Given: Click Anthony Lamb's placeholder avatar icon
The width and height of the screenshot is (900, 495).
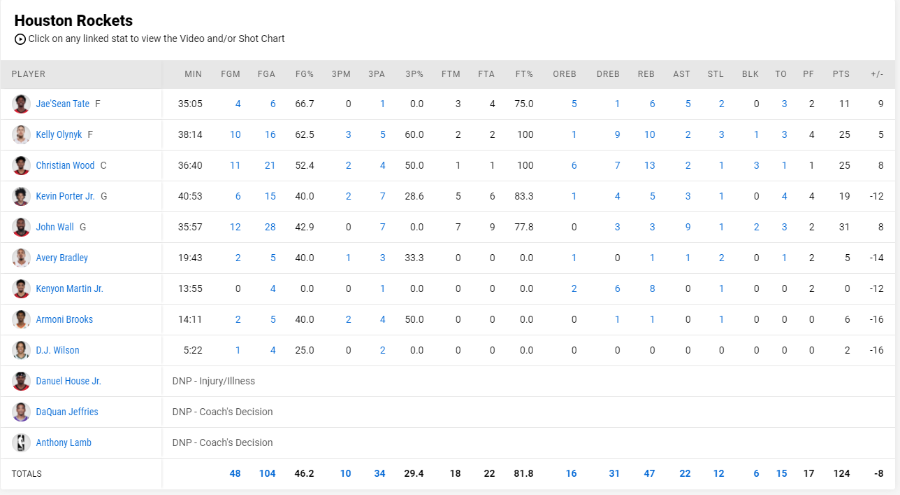Looking at the screenshot, I should click(x=21, y=443).
